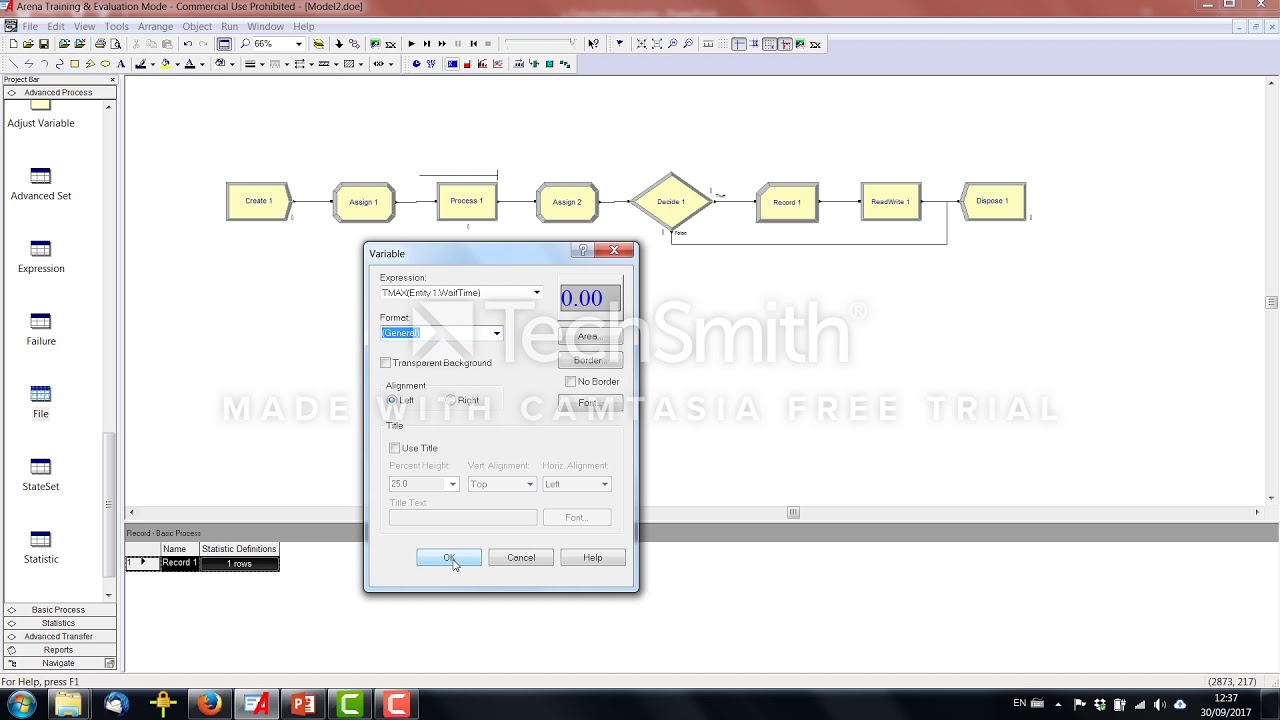The height and width of the screenshot is (720, 1280).
Task: Select the Text 'A' drawing tool
Action: click(x=121, y=64)
